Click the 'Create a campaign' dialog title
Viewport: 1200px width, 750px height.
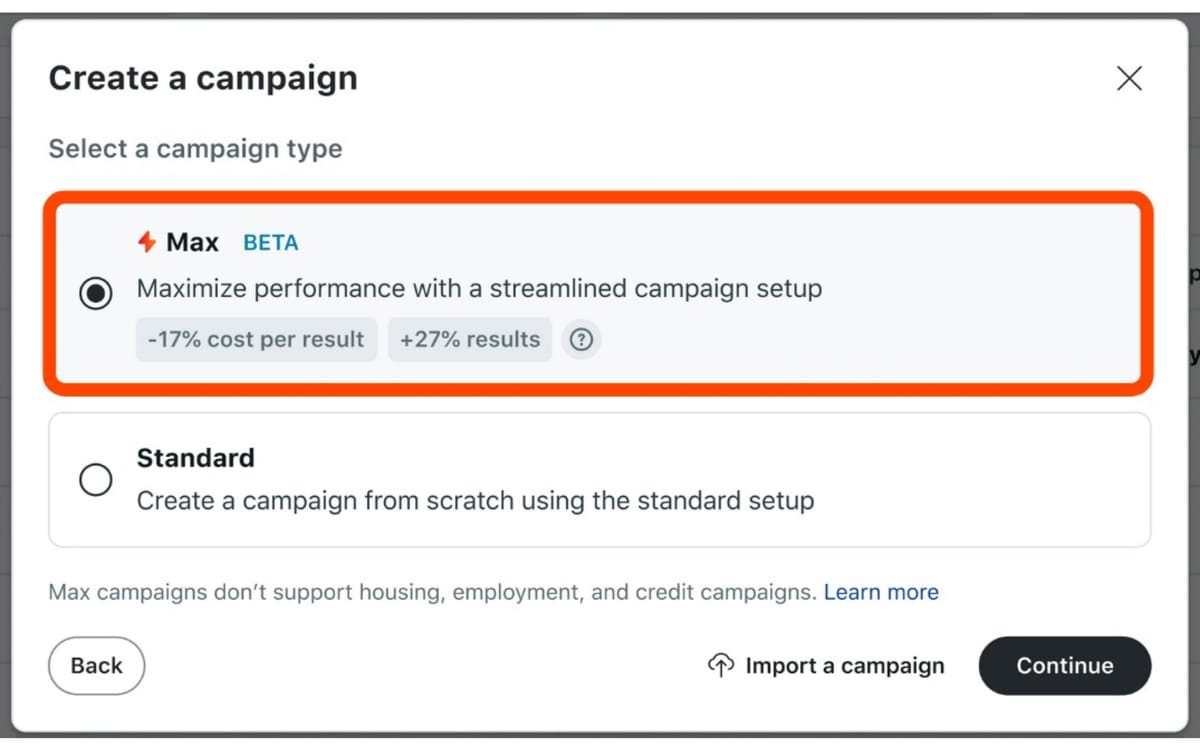click(203, 78)
